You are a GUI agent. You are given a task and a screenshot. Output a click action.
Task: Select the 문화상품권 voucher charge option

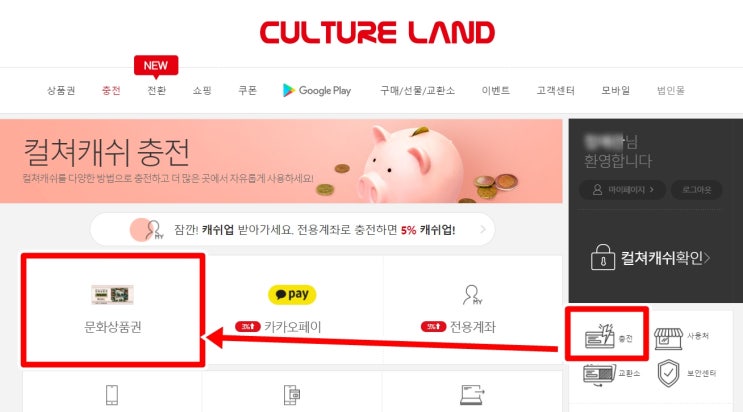coord(113,310)
